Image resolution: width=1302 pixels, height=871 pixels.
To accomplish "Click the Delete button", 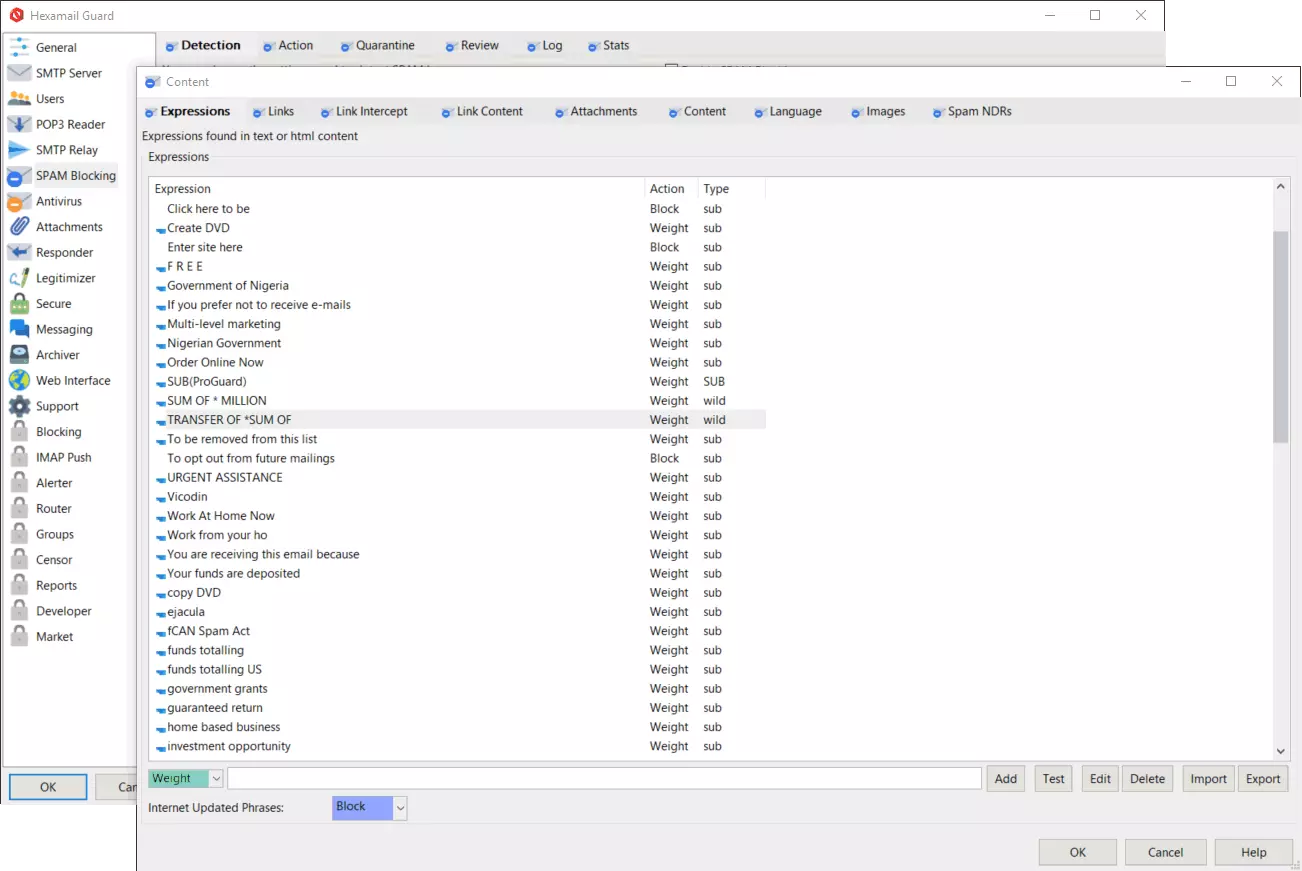I will 1147,779.
